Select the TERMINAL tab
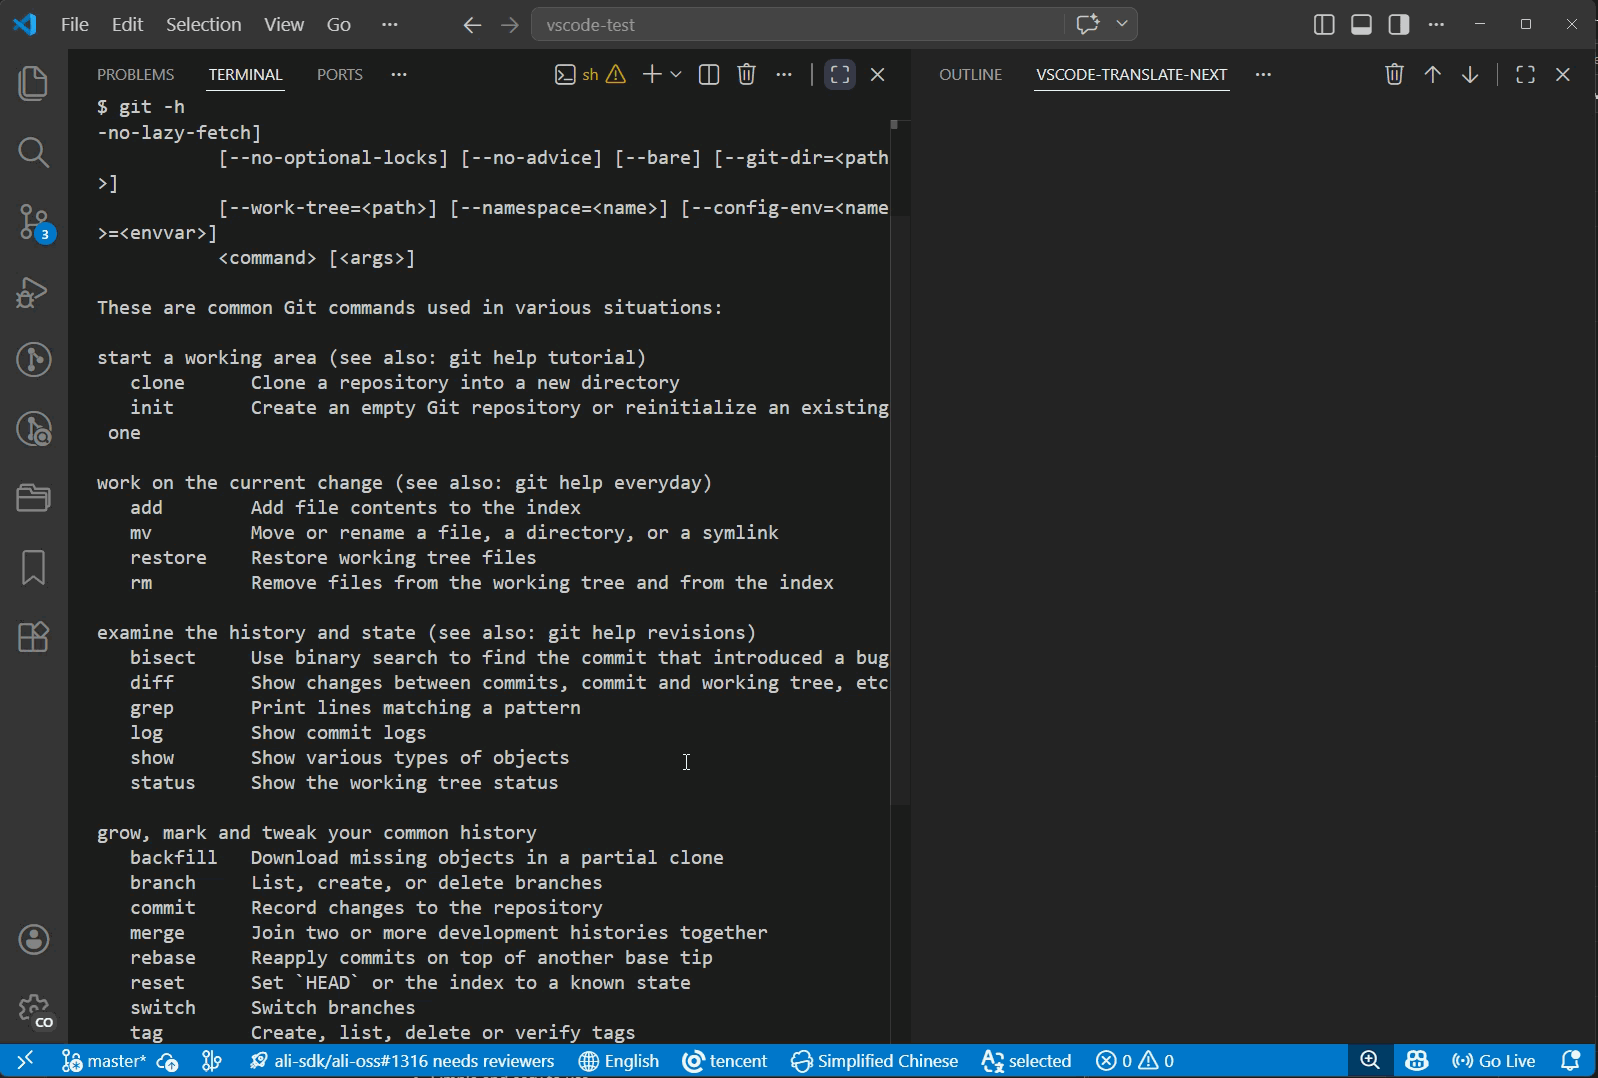Image resolution: width=1598 pixels, height=1078 pixels. (x=246, y=74)
